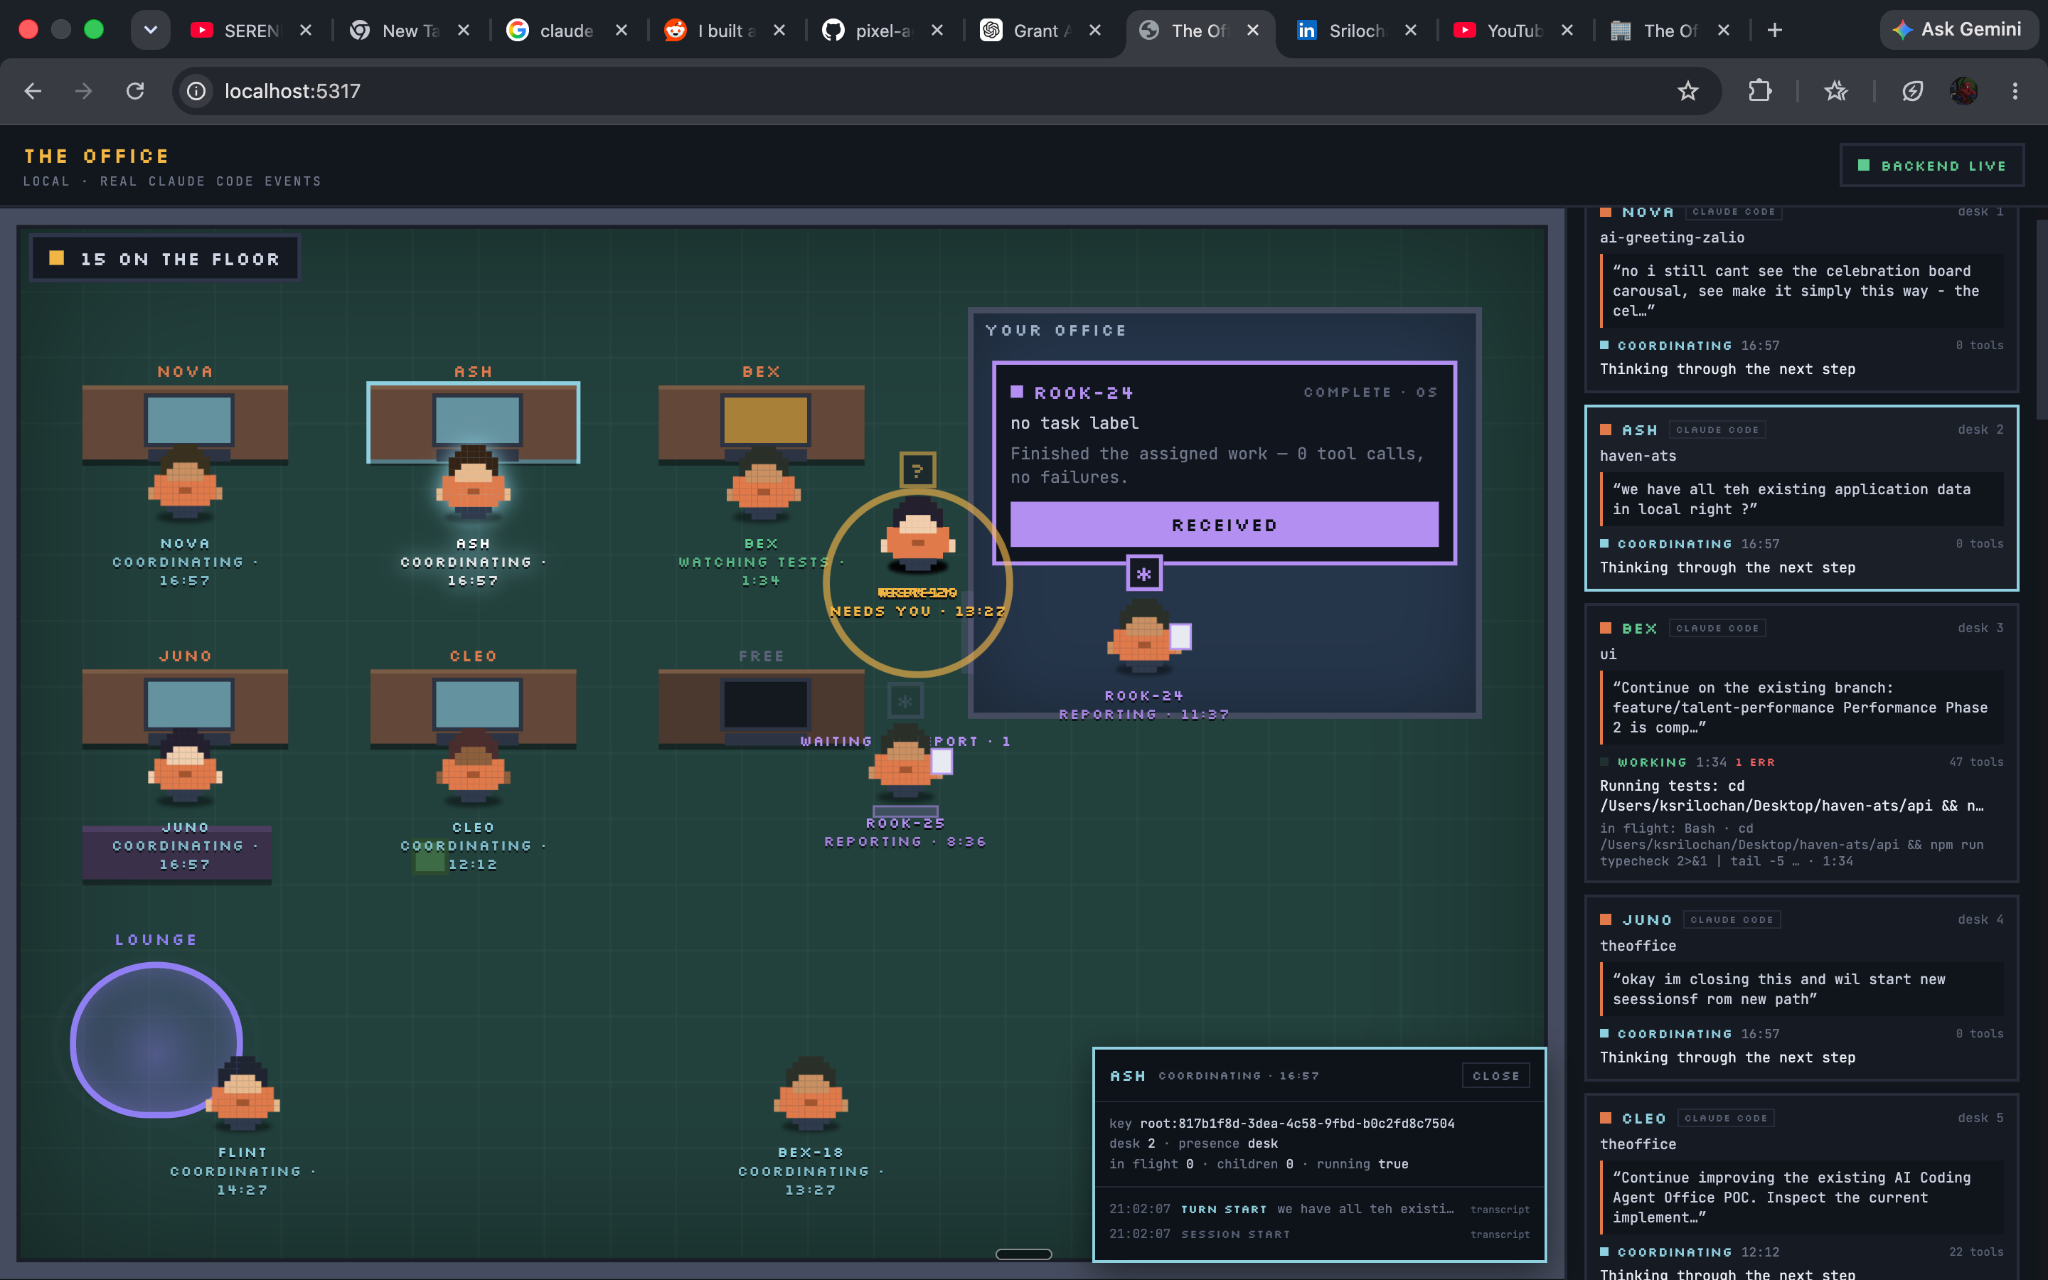The image size is (2048, 1280).
Task: Open the Chrome three-dot menu
Action: pos(2015,91)
